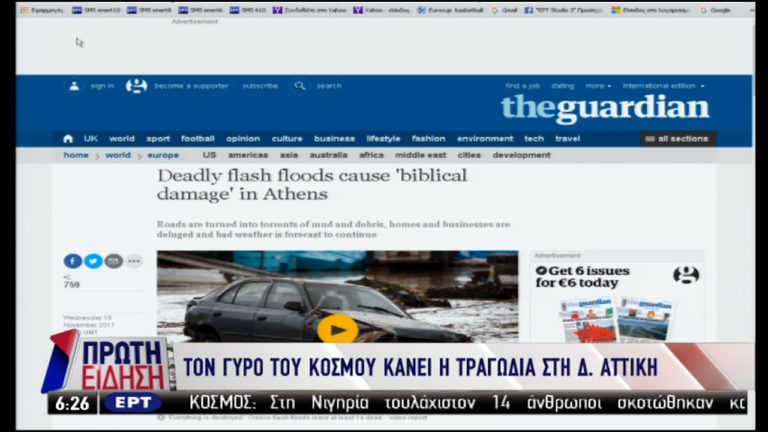This screenshot has width=768, height=432.
Task: Expand the 'more' dropdown in header
Action: coord(598,86)
